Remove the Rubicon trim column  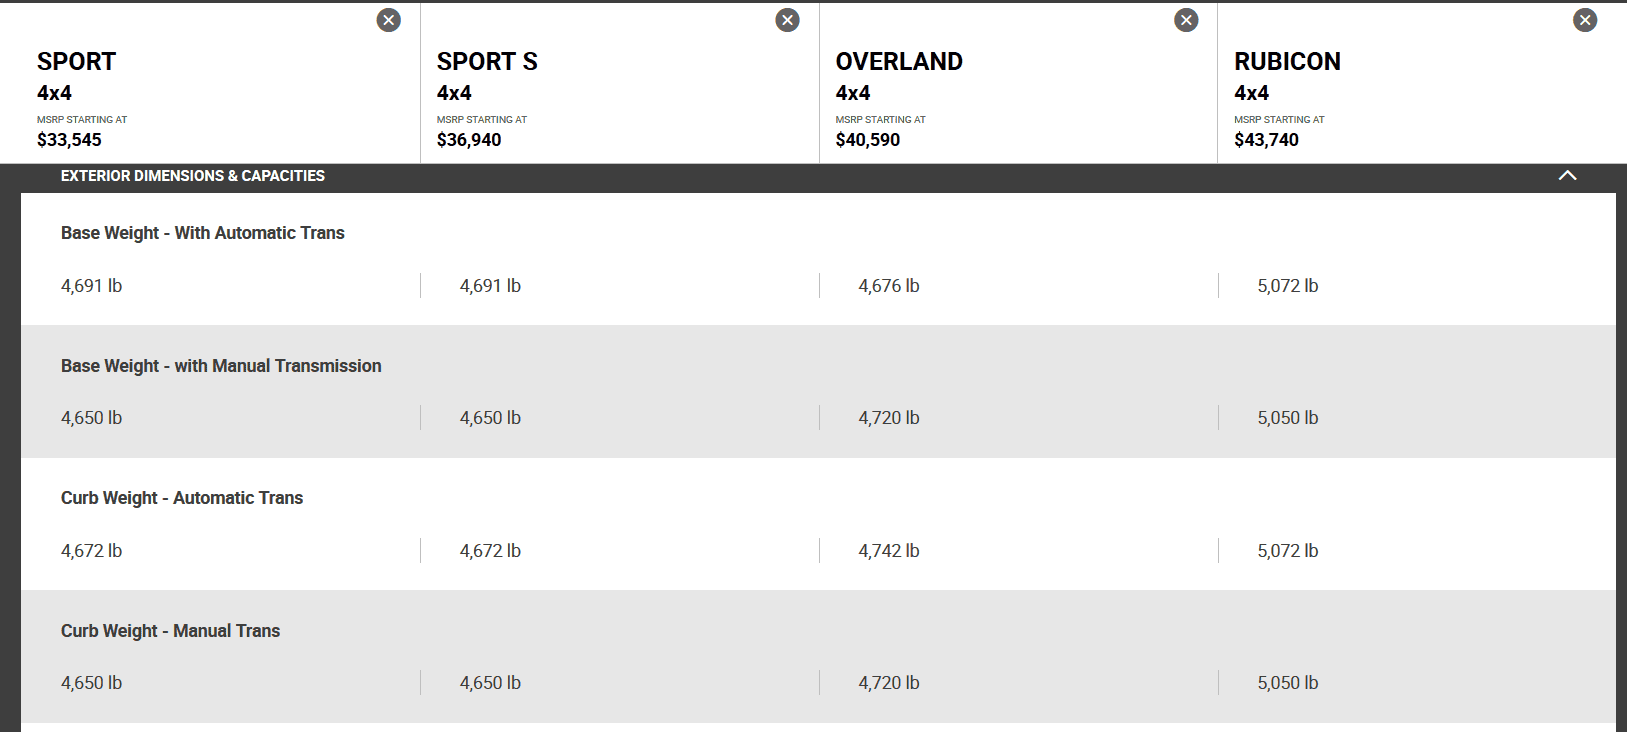(1585, 20)
